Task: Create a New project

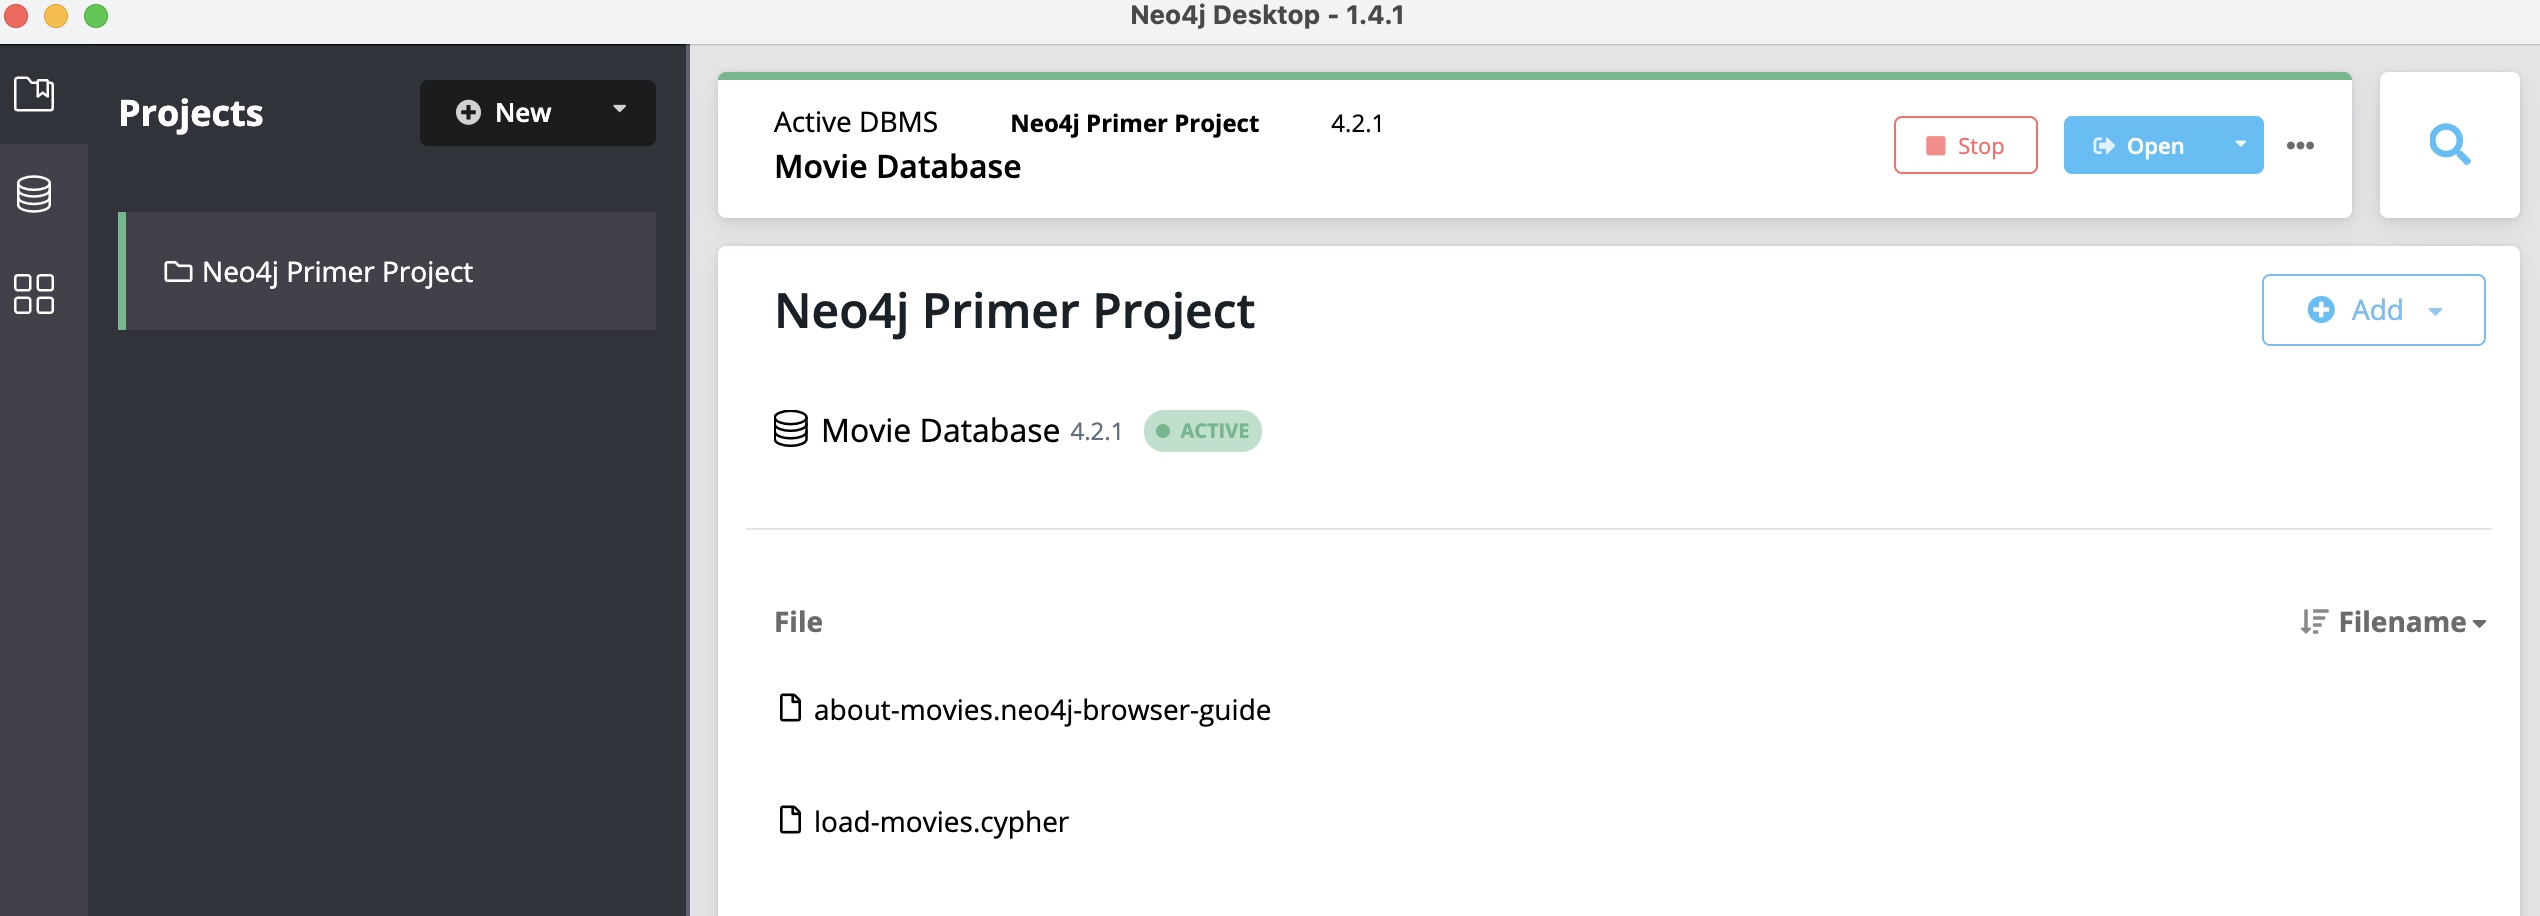Action: (x=504, y=113)
